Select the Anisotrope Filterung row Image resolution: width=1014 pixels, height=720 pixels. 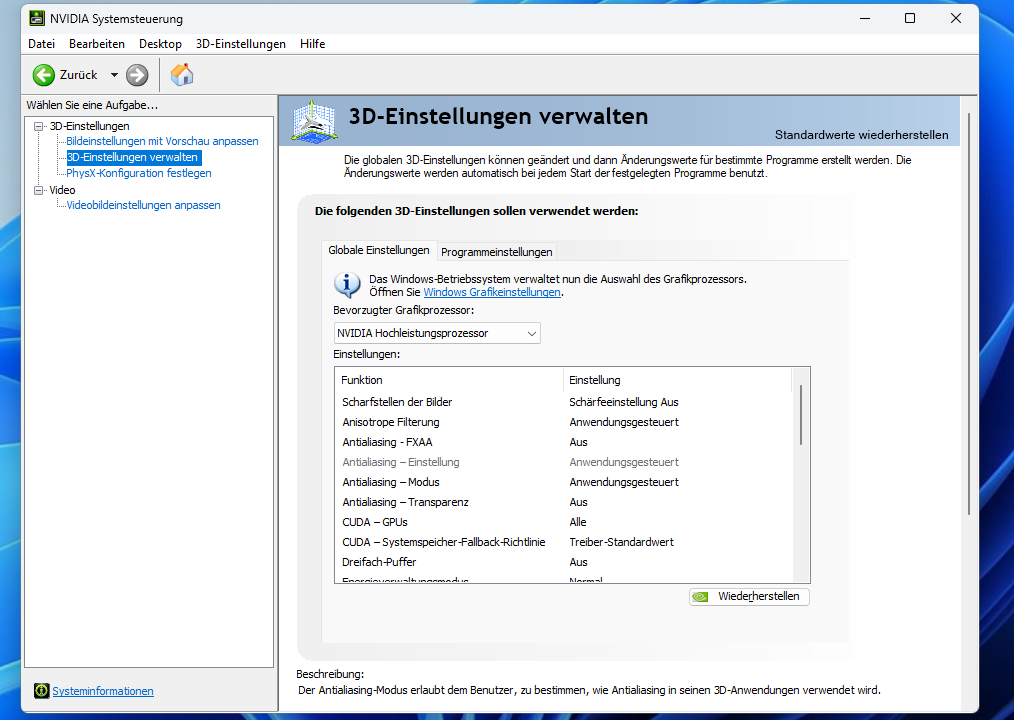click(x=563, y=422)
